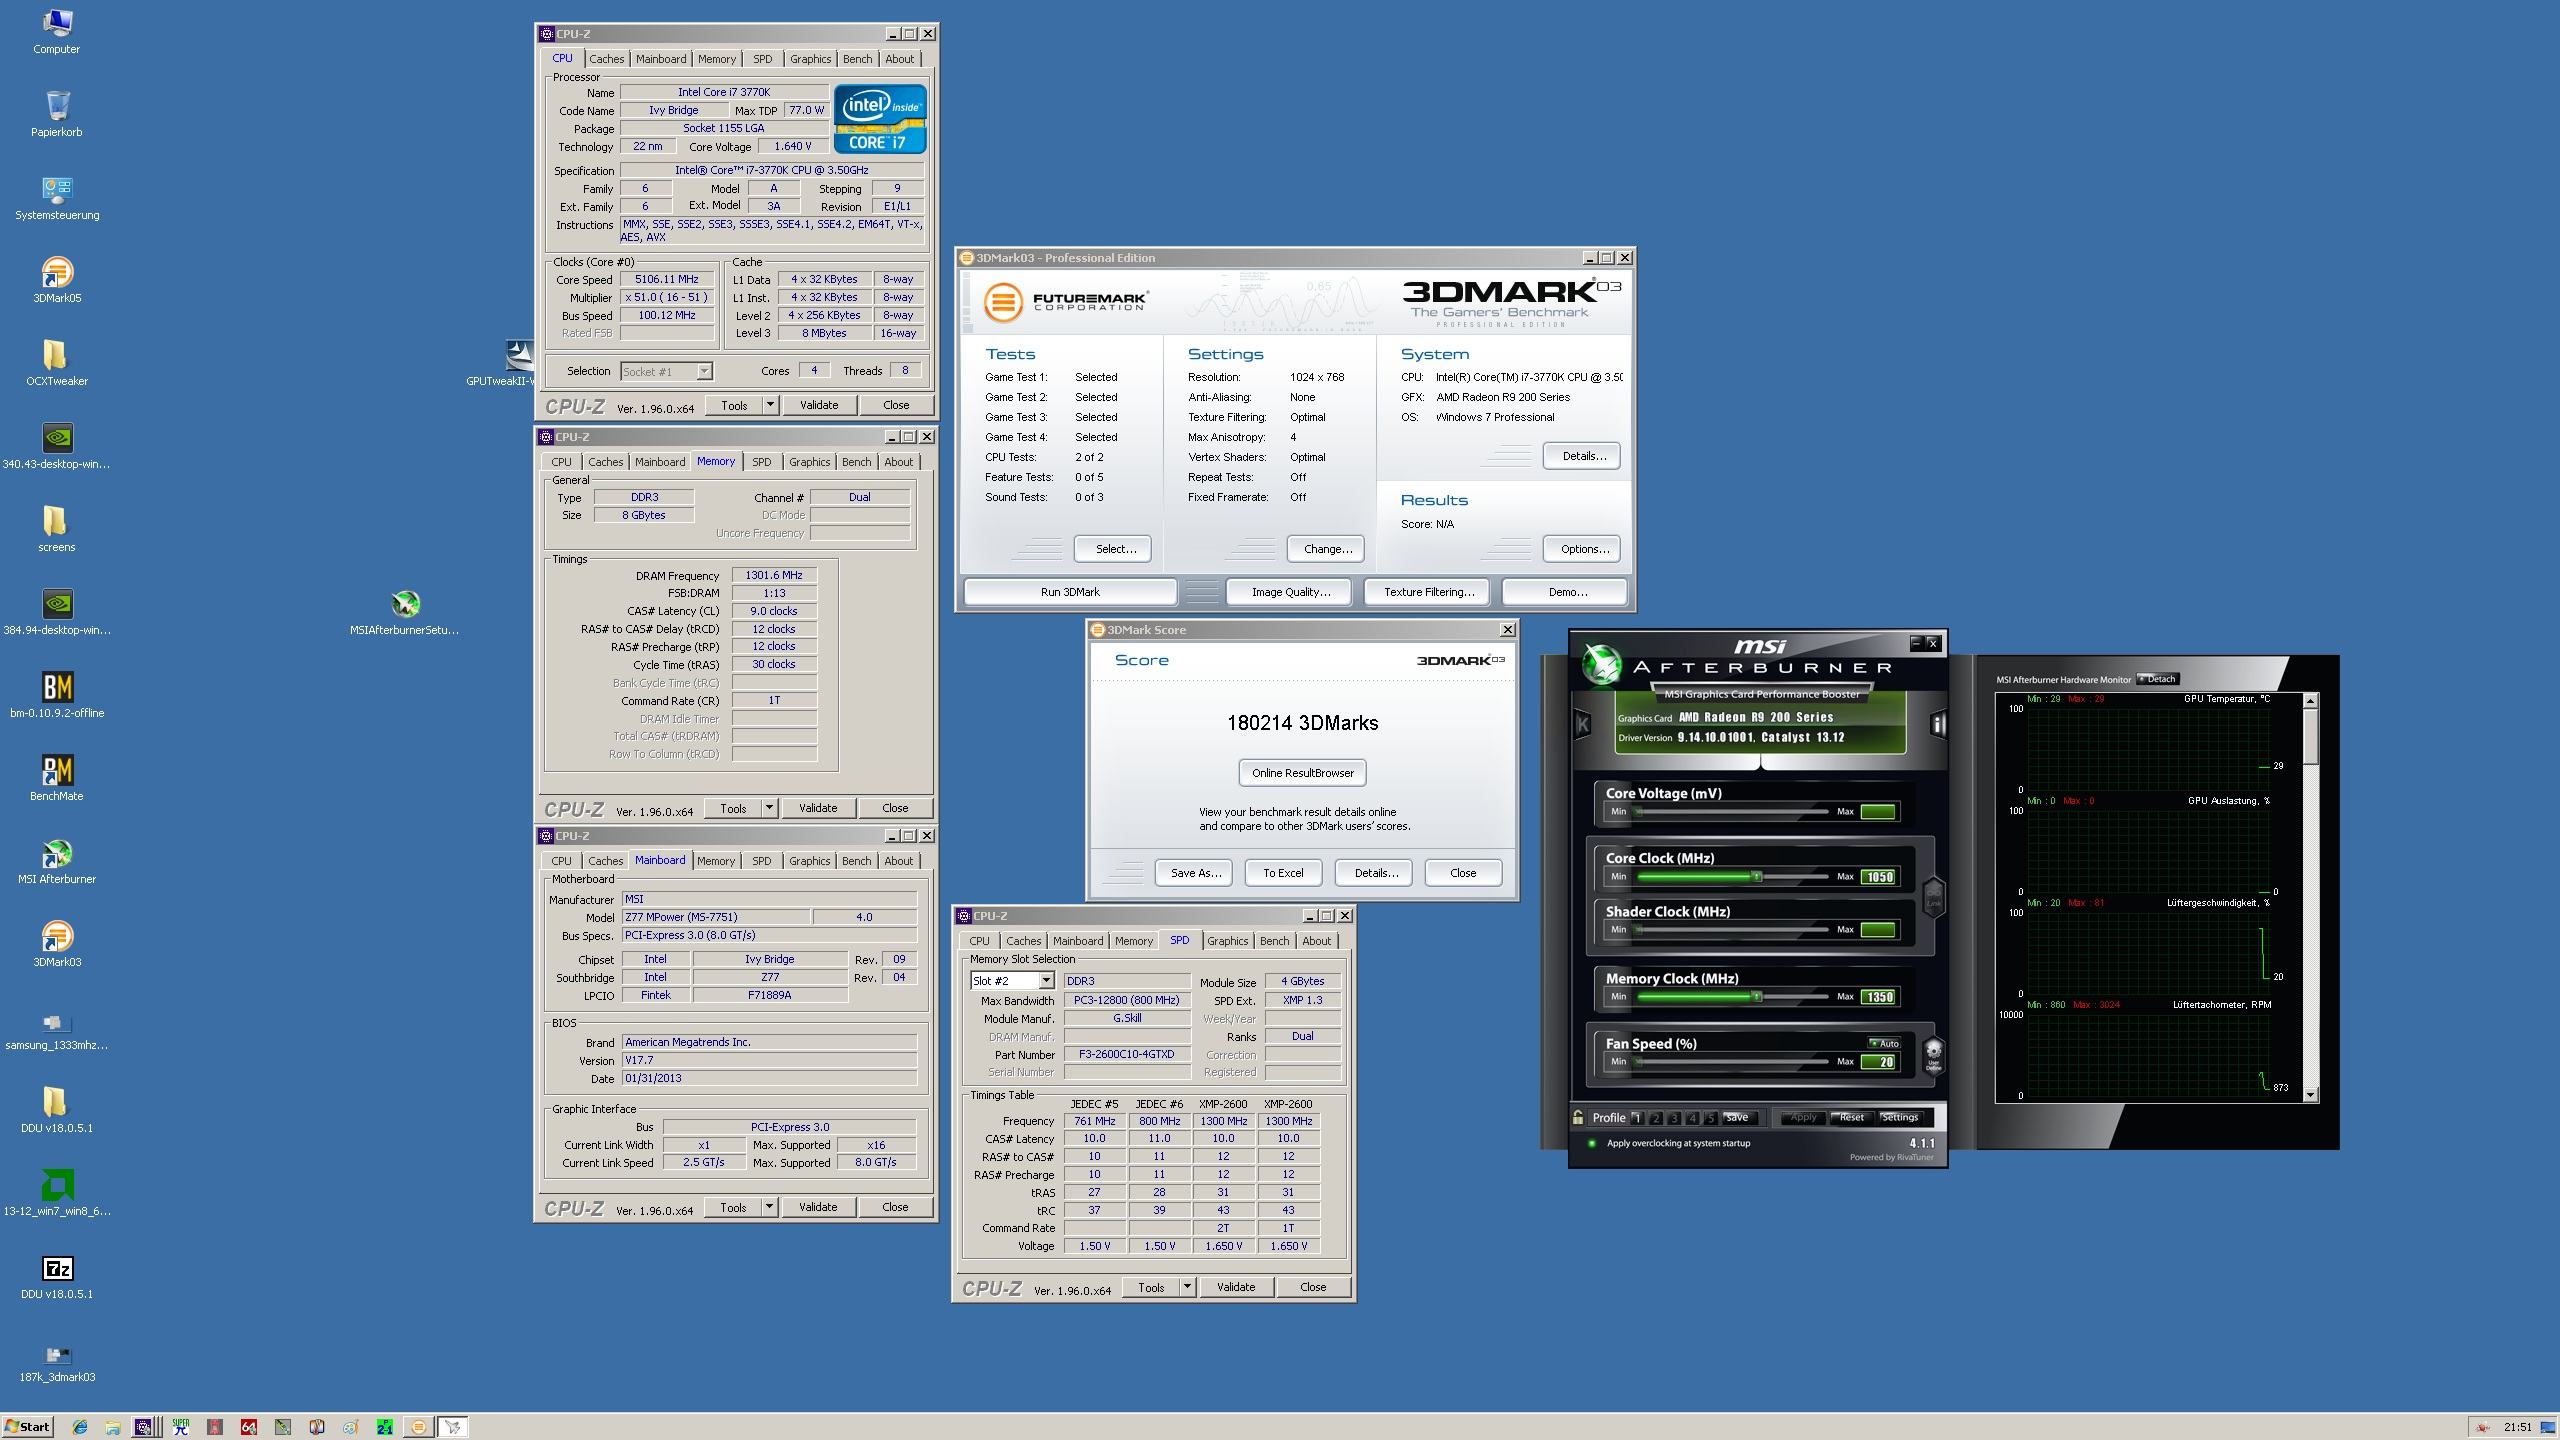Click the Reset button in Afterburner
2560x1440 pixels.
[1851, 1118]
